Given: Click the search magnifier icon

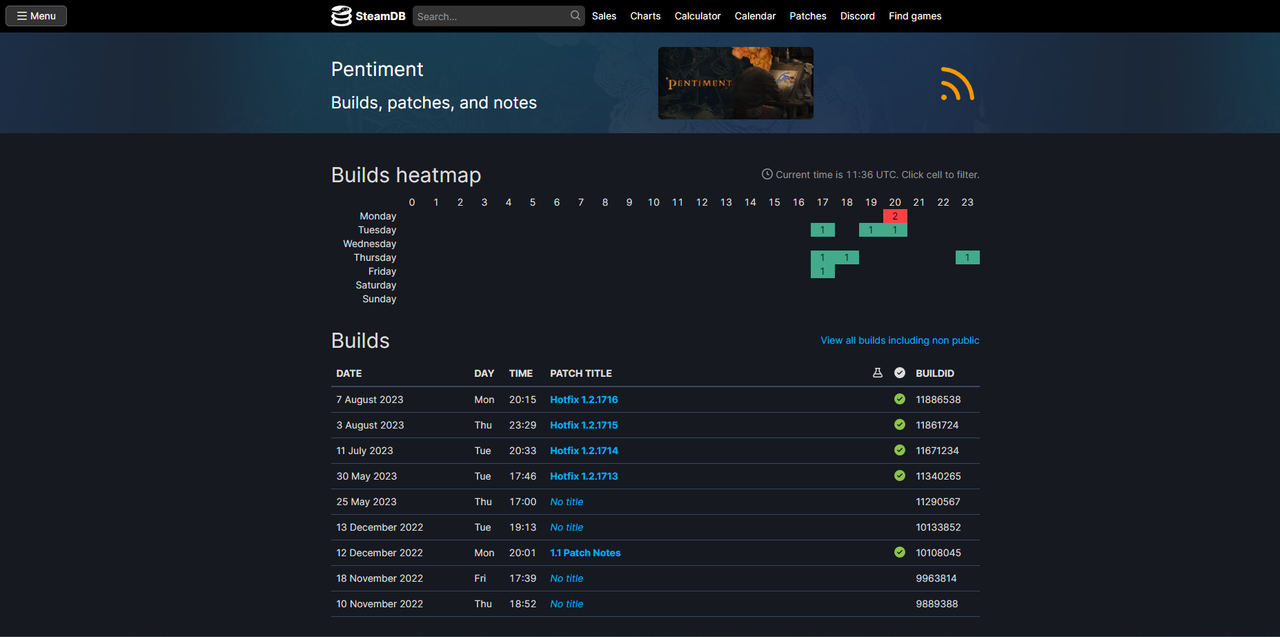Looking at the screenshot, I should click(x=575, y=16).
